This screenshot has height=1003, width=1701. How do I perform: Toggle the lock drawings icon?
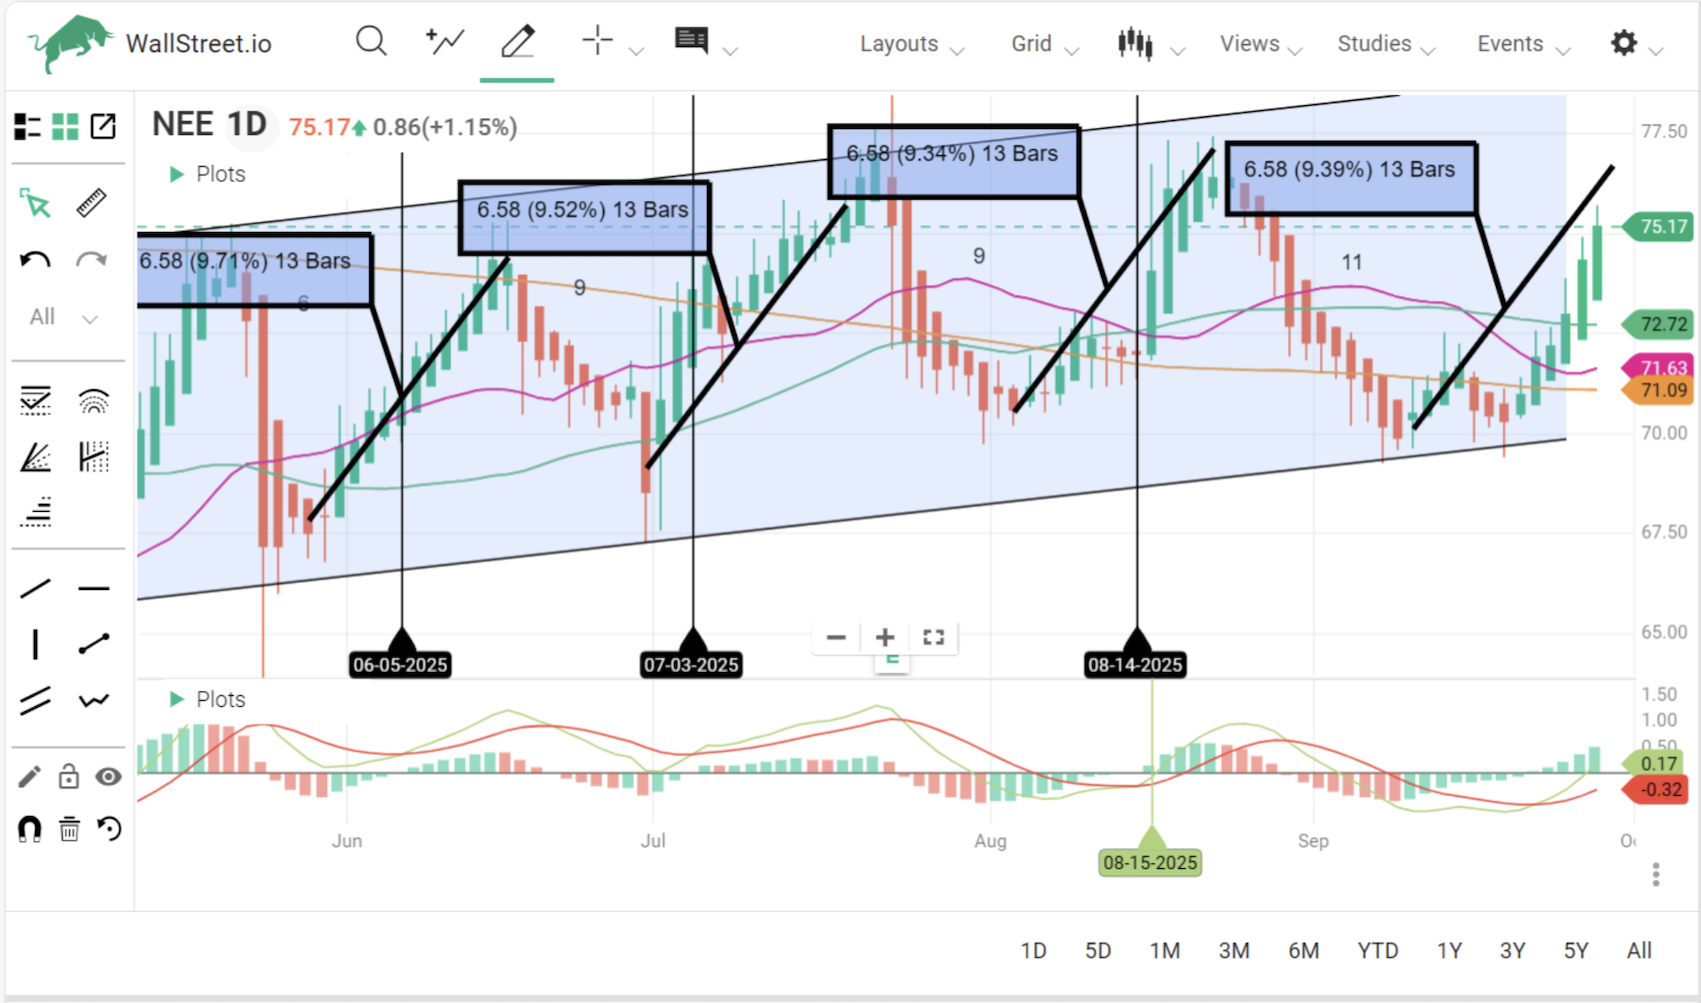coord(68,777)
